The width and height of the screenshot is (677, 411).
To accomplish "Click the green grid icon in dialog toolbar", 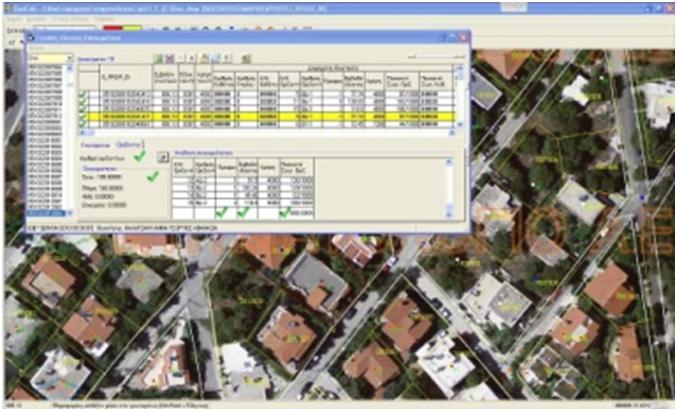I will click(157, 59).
